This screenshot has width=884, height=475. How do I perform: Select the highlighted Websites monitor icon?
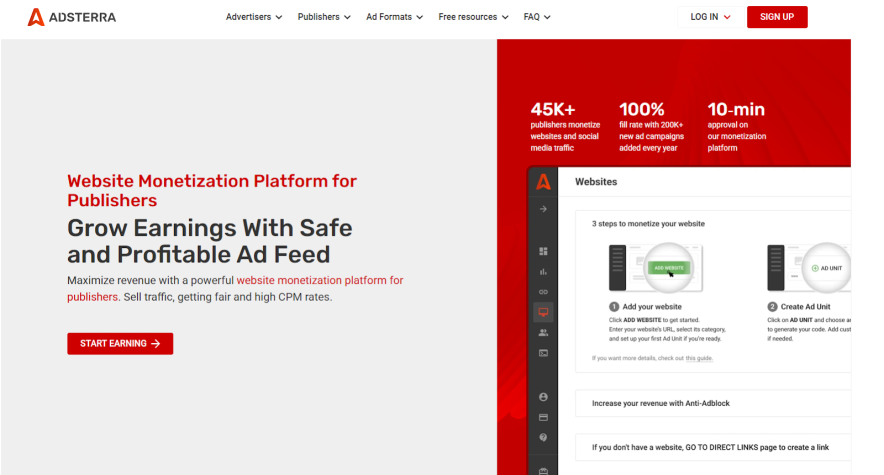(543, 312)
